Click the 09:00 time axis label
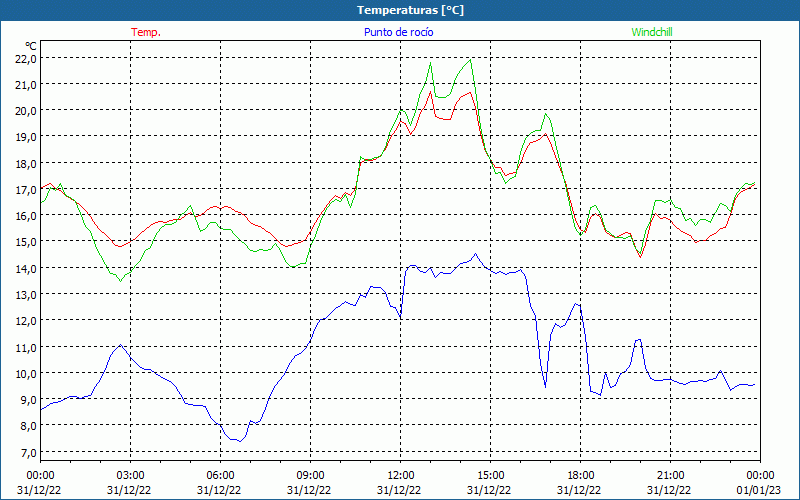The height and width of the screenshot is (500, 800). [x=309, y=476]
